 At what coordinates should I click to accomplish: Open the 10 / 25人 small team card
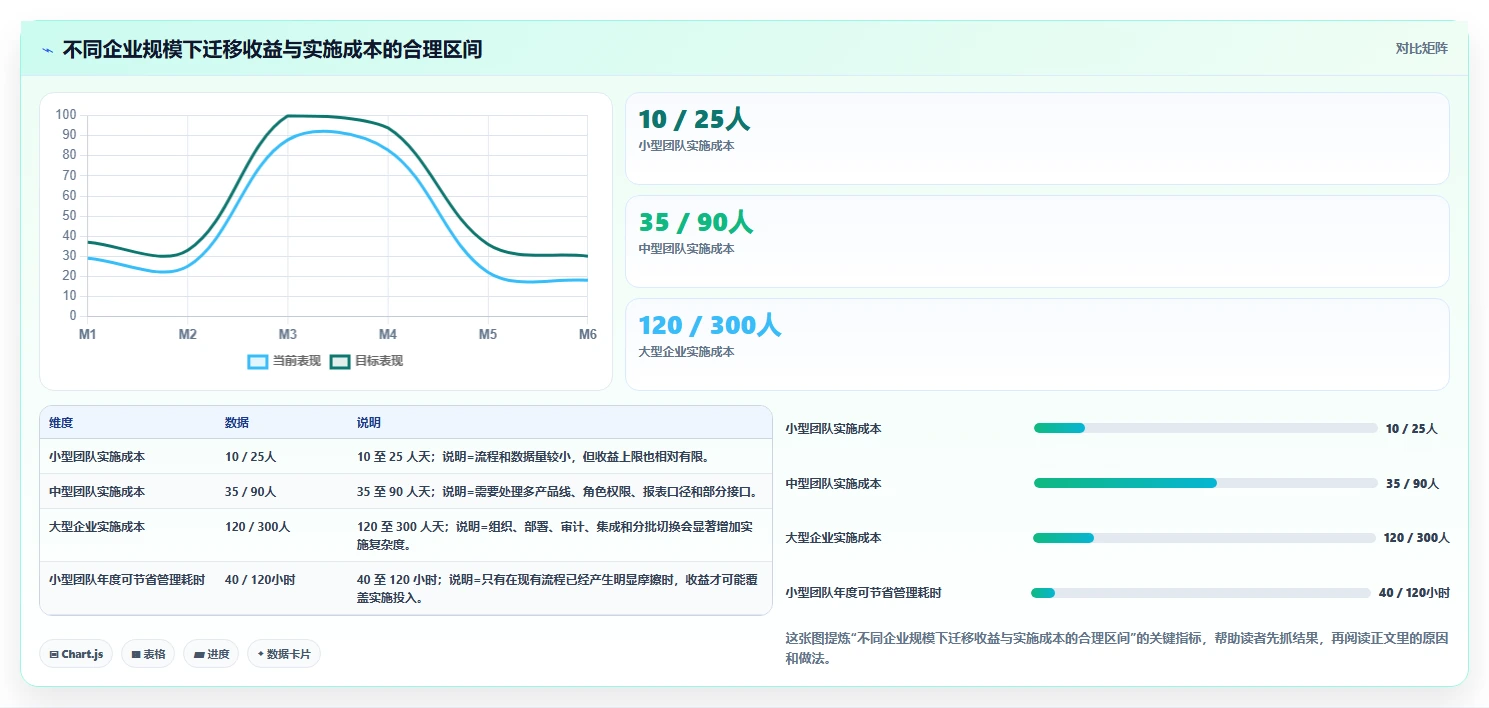(x=1037, y=139)
